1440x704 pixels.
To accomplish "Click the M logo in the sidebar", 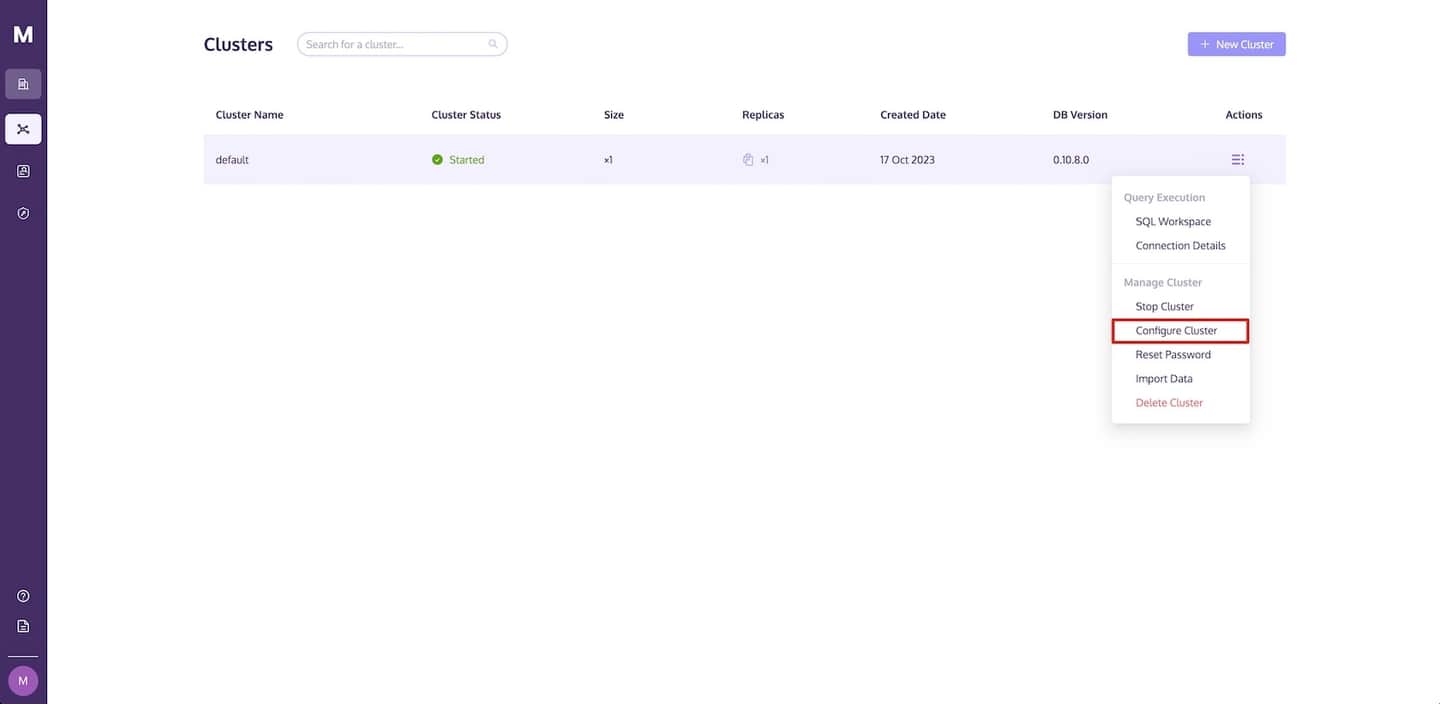I will click(x=23, y=35).
